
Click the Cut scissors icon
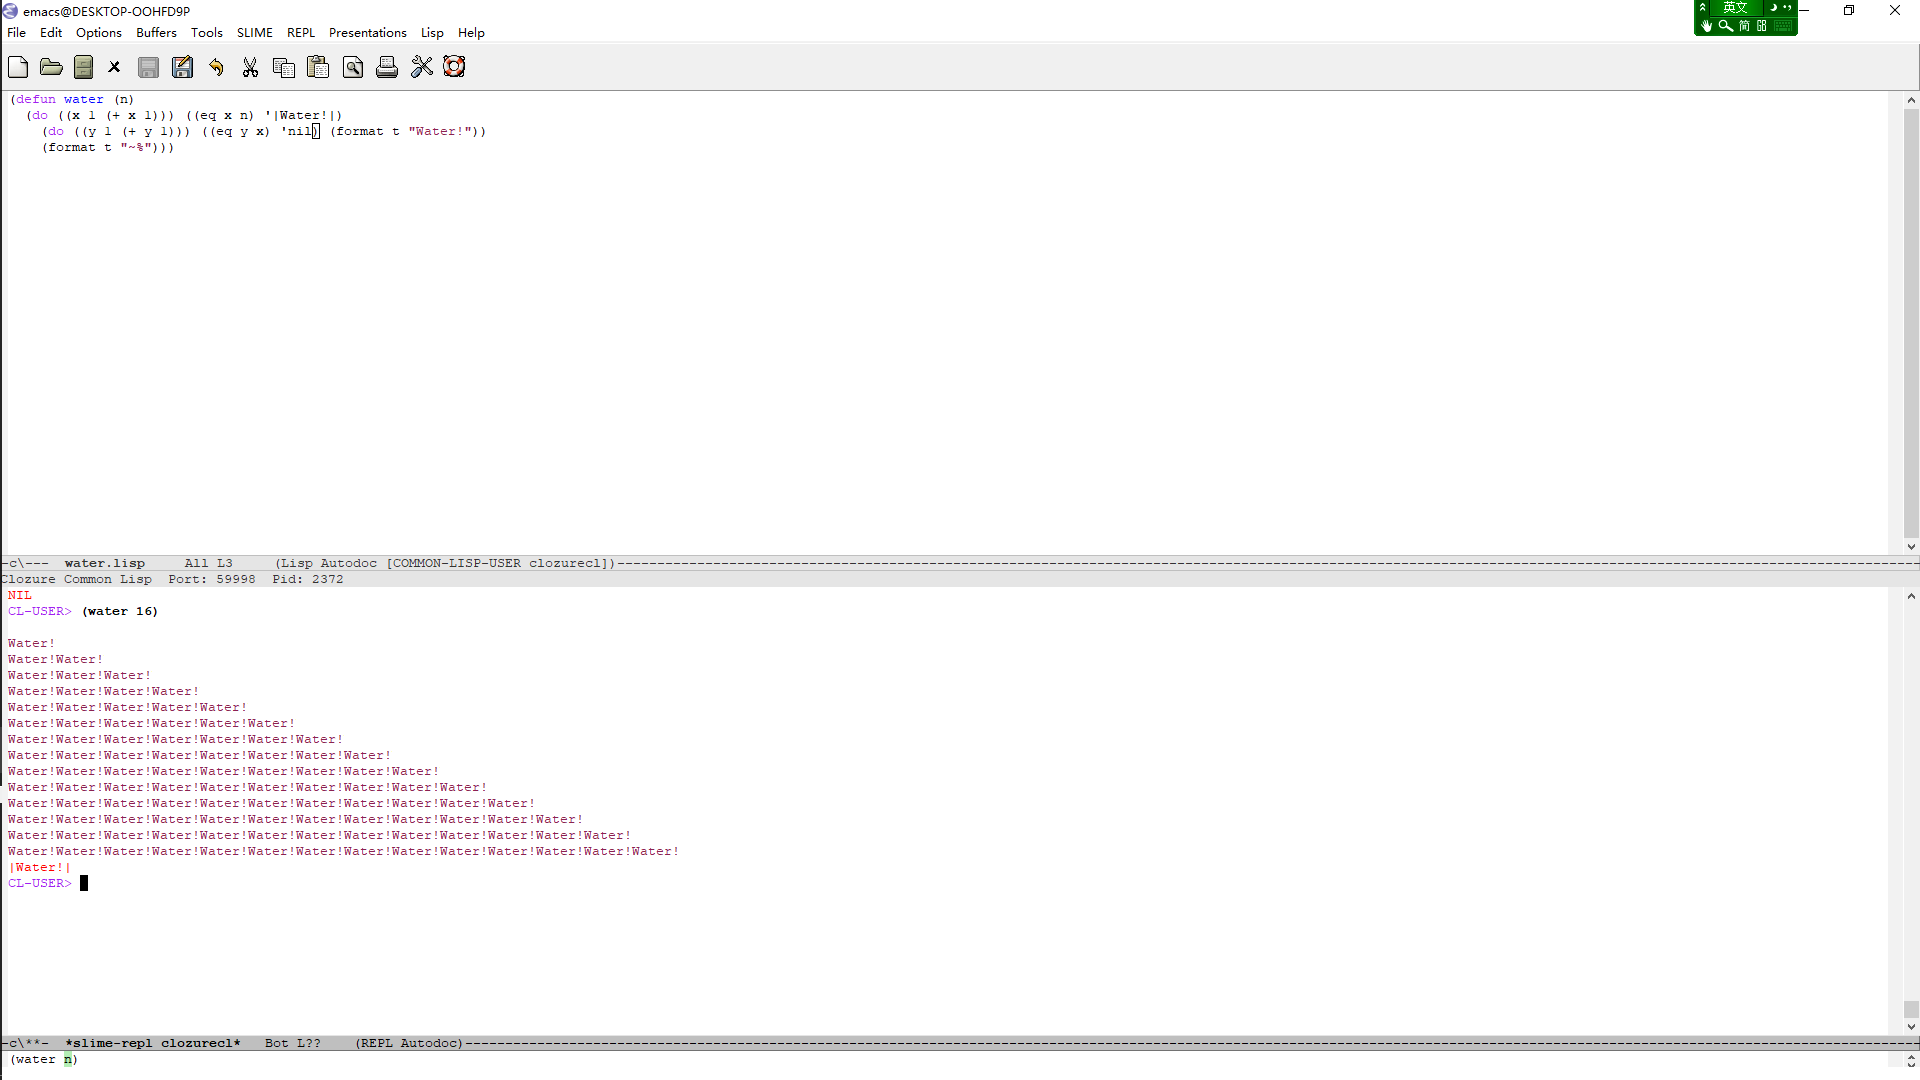coord(250,67)
